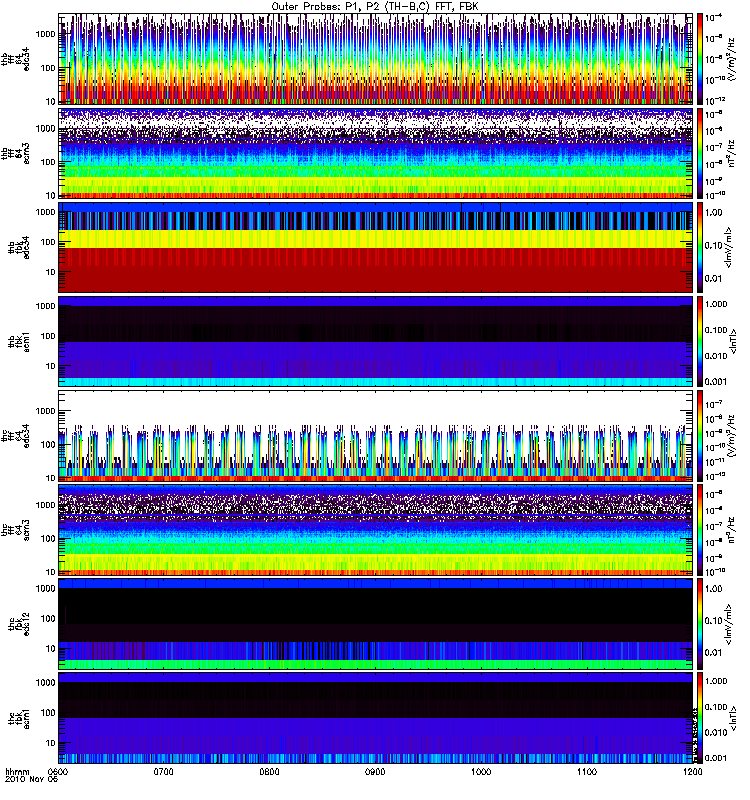Click the '2010 Nov 05' date label
Screen dimensions: 750x800
click(x=32, y=780)
